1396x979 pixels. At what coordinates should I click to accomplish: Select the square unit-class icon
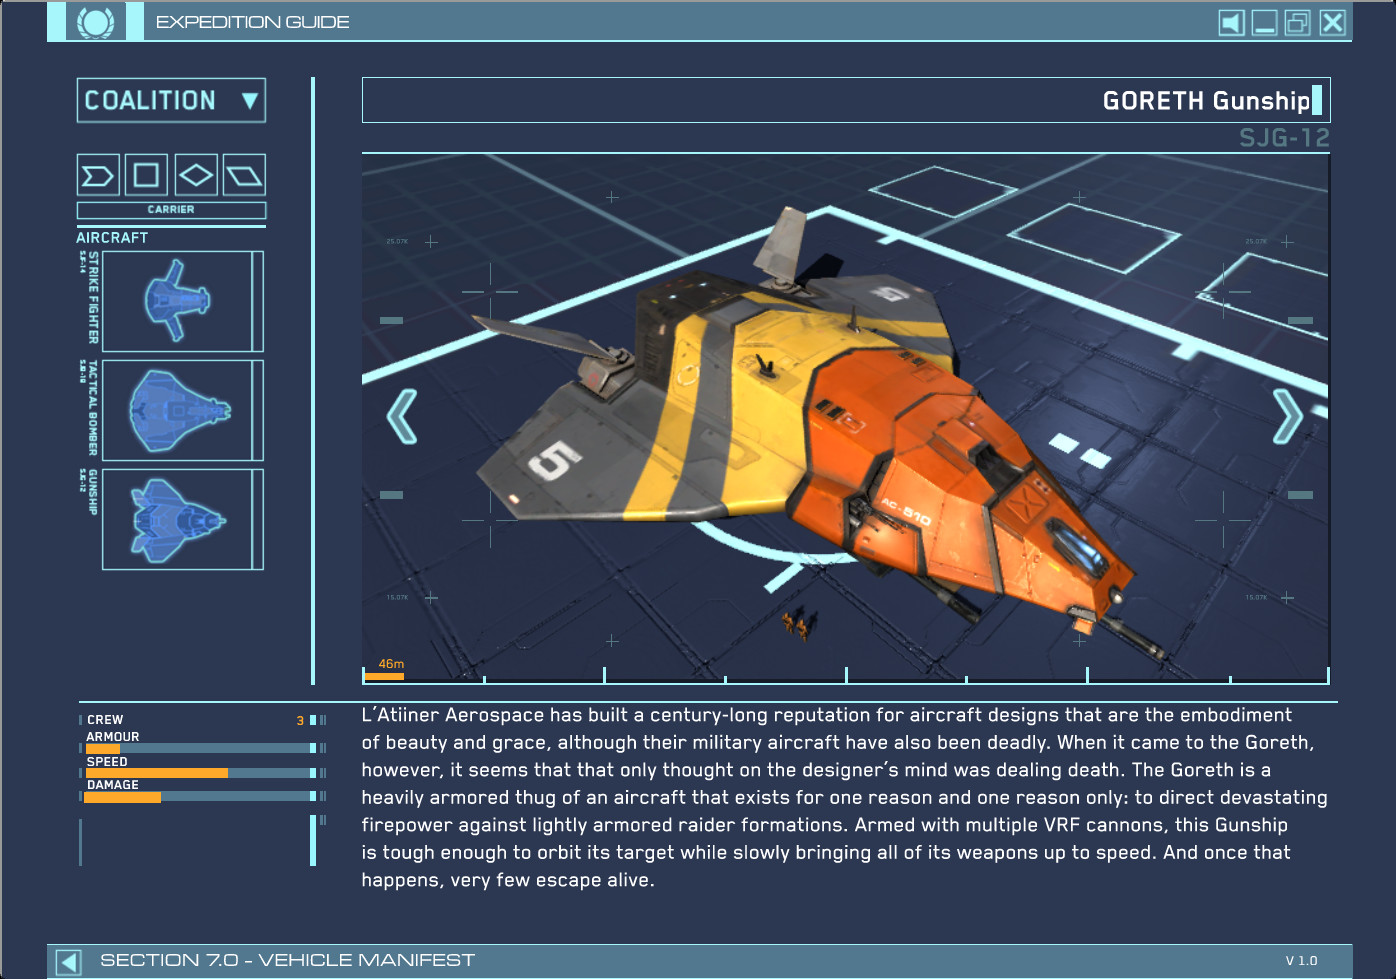click(147, 174)
